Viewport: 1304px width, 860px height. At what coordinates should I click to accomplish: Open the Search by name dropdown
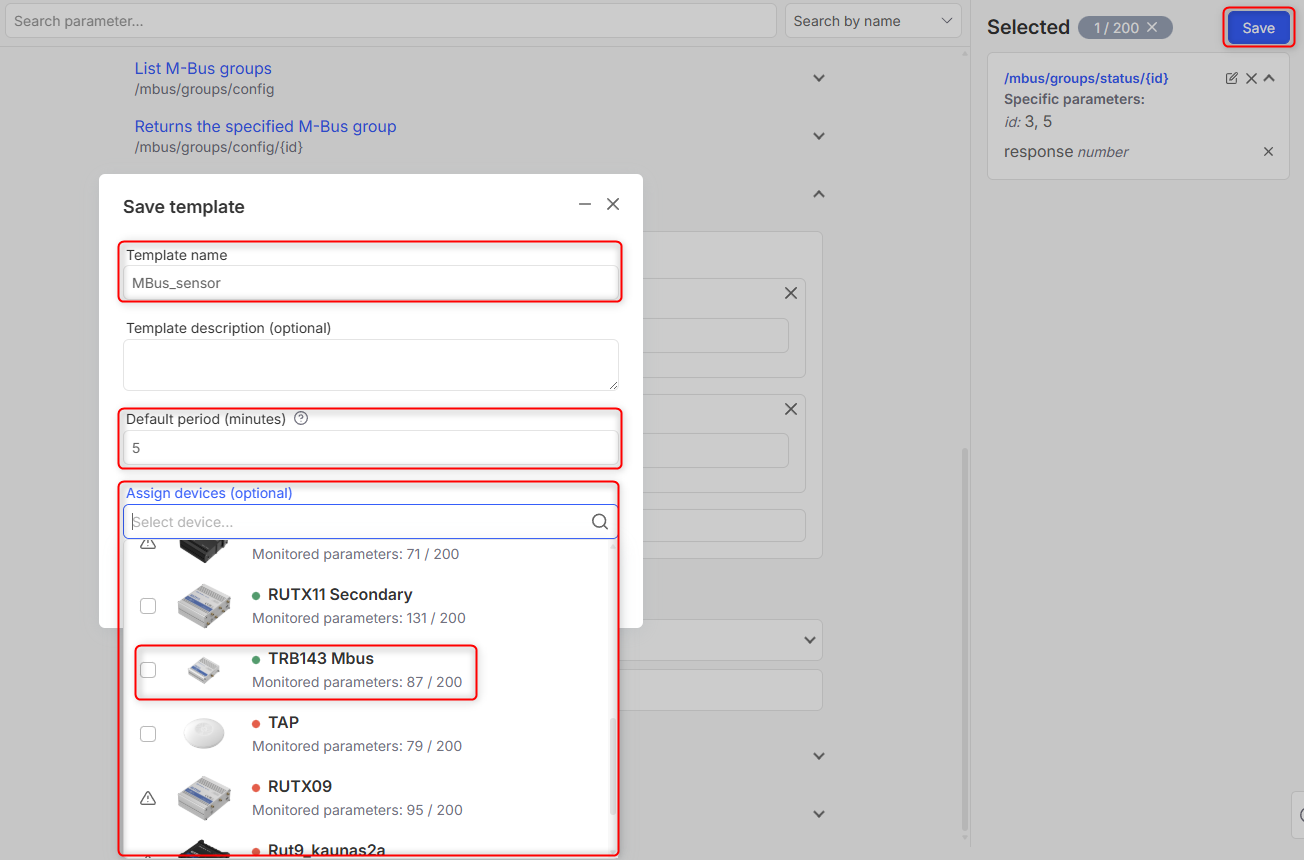(873, 21)
